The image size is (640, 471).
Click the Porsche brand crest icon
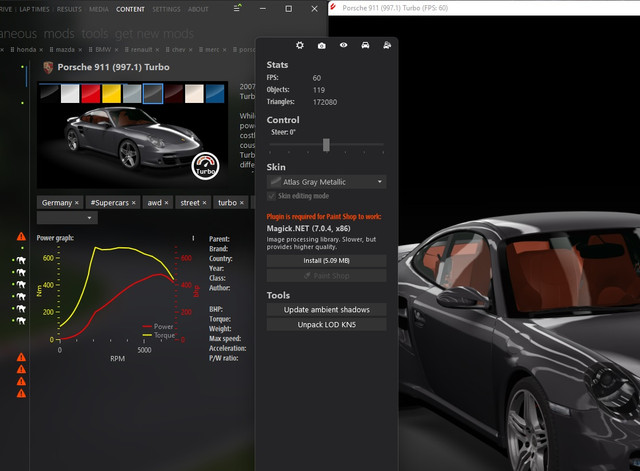point(48,67)
